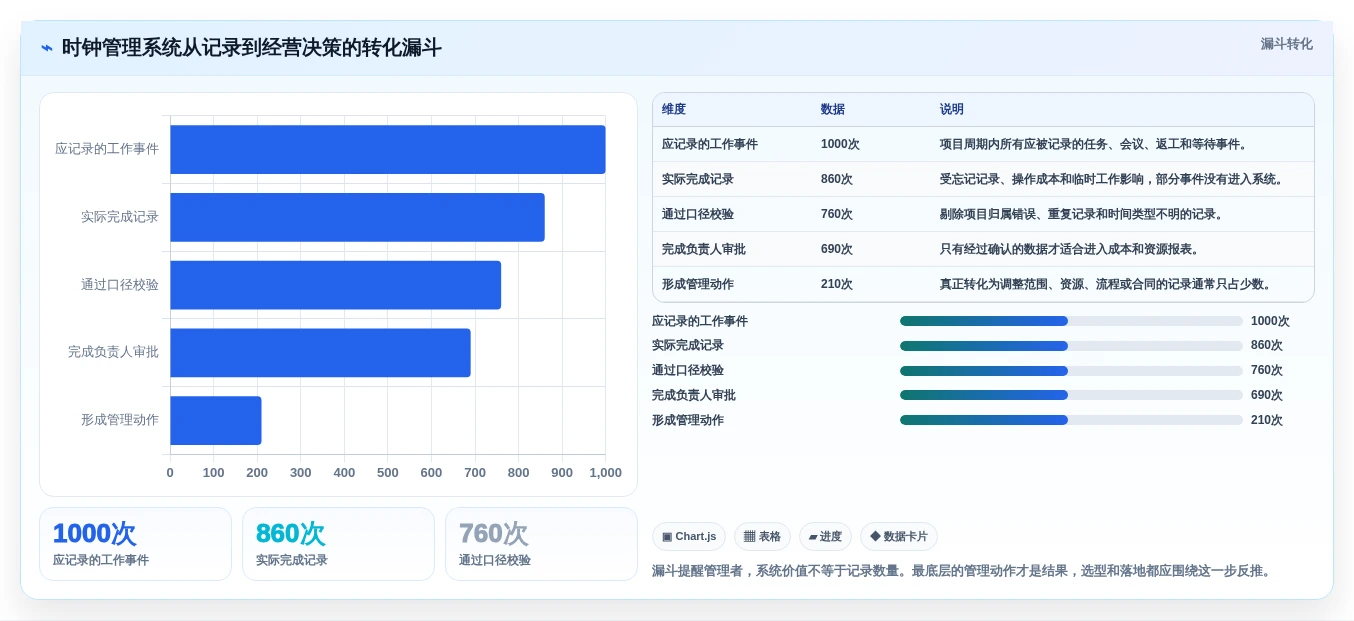Select the 表格 tag chip
The image size is (1354, 621).
click(762, 537)
